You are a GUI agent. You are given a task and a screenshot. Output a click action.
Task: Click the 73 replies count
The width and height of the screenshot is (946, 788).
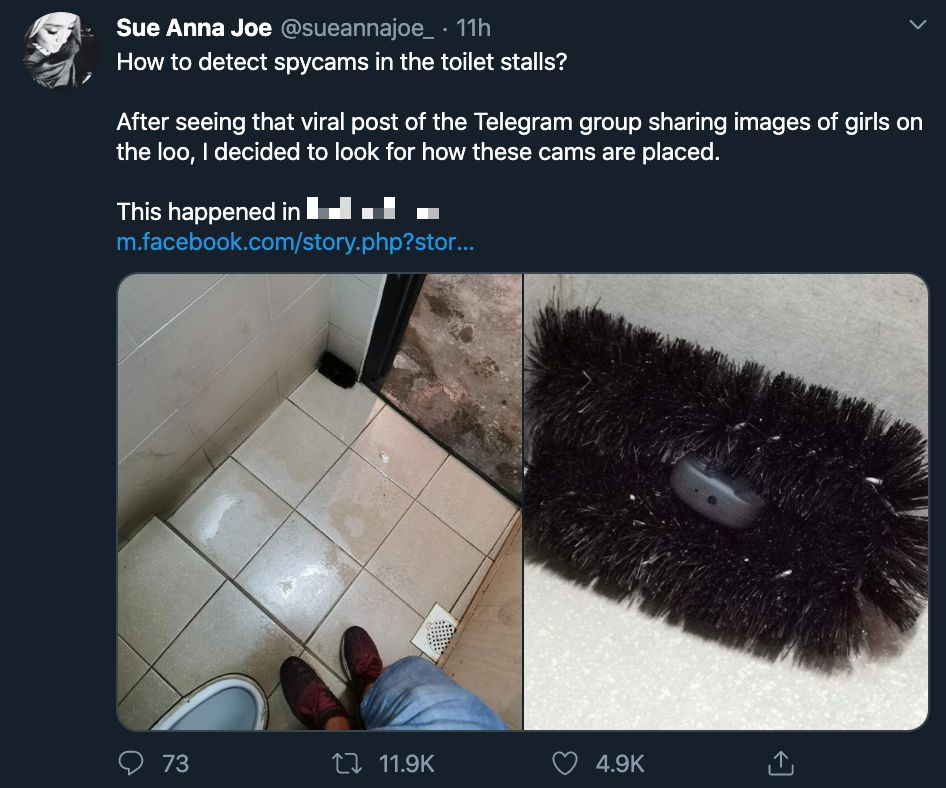click(x=176, y=764)
